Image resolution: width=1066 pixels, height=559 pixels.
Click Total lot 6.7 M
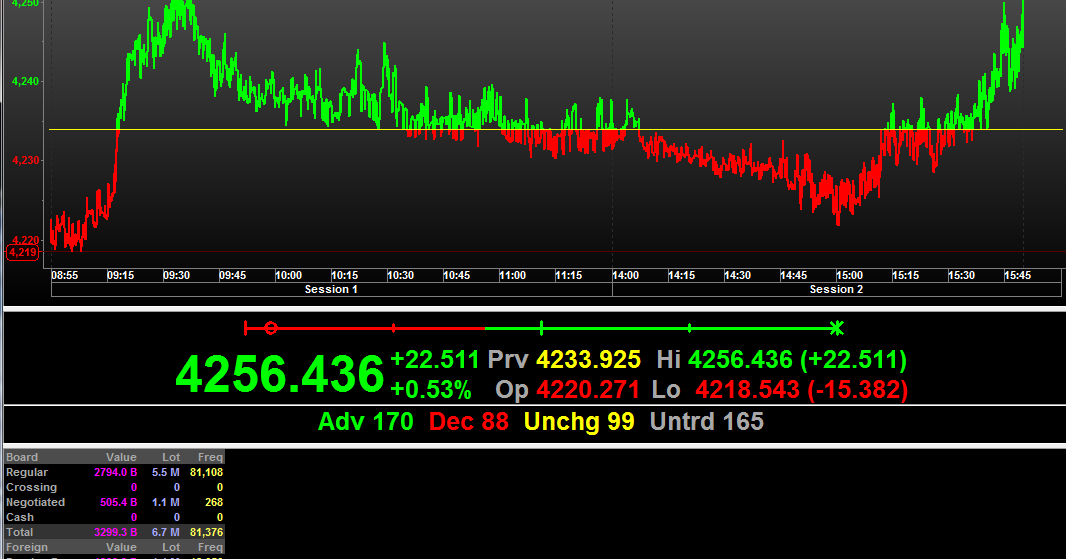(x=166, y=532)
